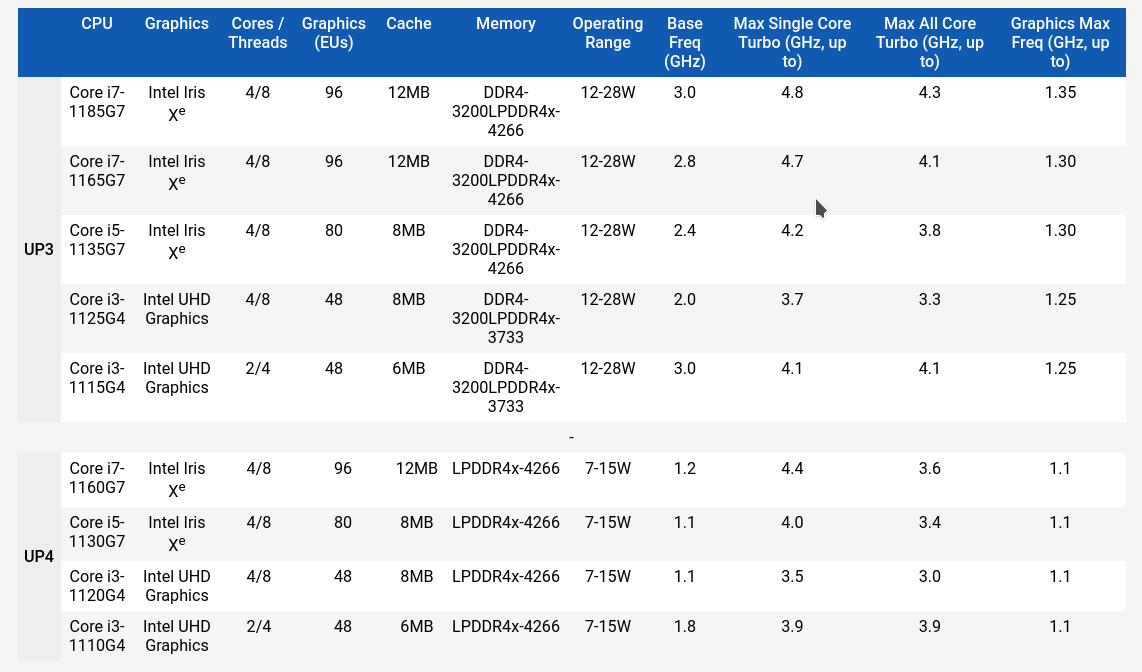Click the 6MB cache of i3-1115G4

click(x=409, y=368)
